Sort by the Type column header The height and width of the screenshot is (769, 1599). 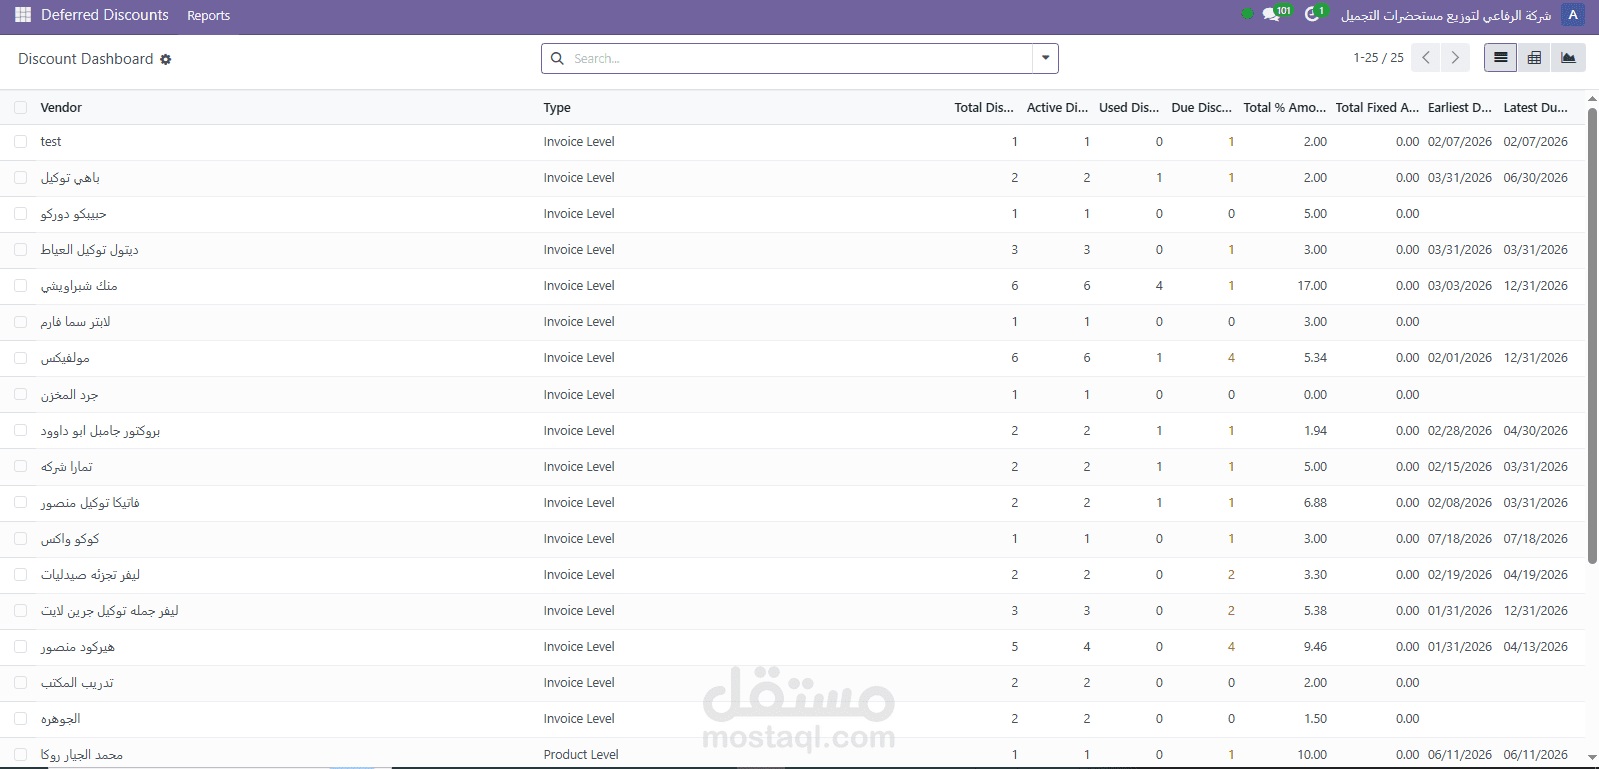pyautogui.click(x=557, y=107)
